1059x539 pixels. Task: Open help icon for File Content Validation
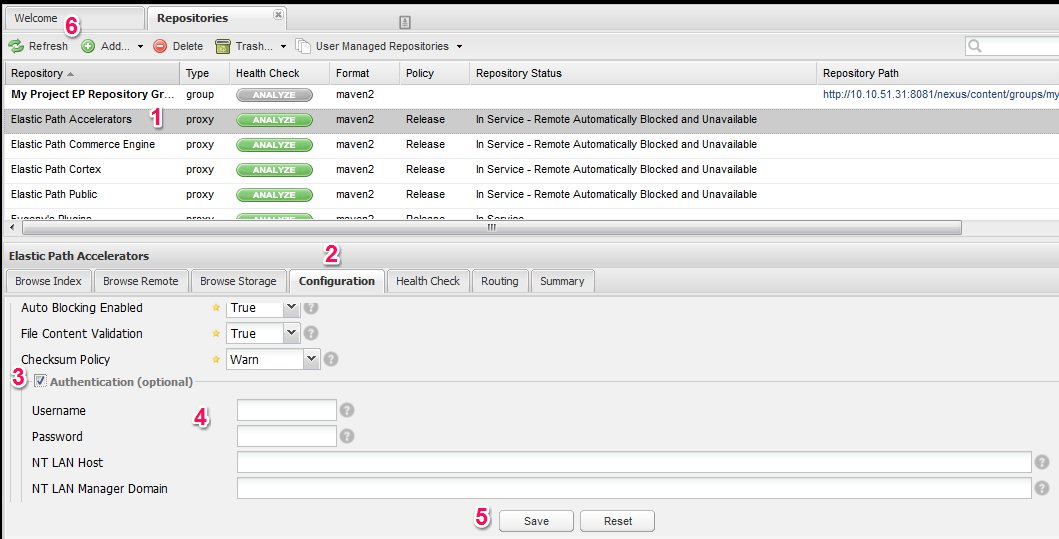coord(311,333)
